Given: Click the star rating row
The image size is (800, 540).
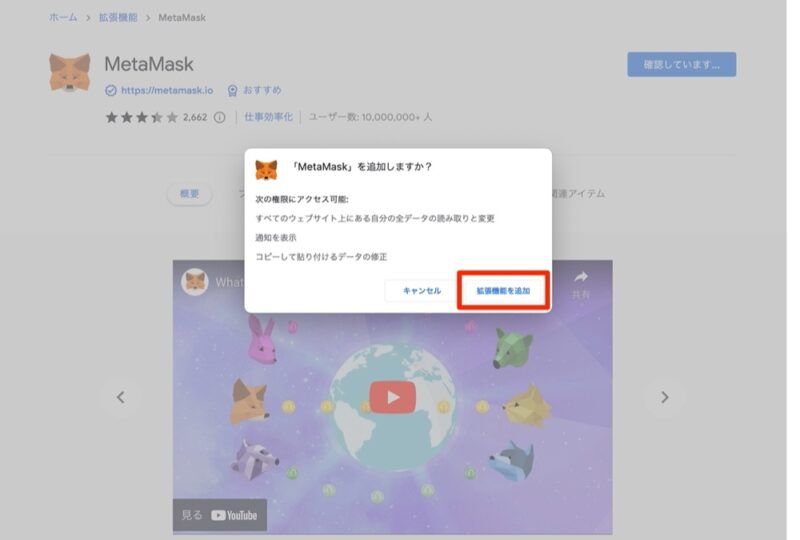Looking at the screenshot, I should pos(141,117).
